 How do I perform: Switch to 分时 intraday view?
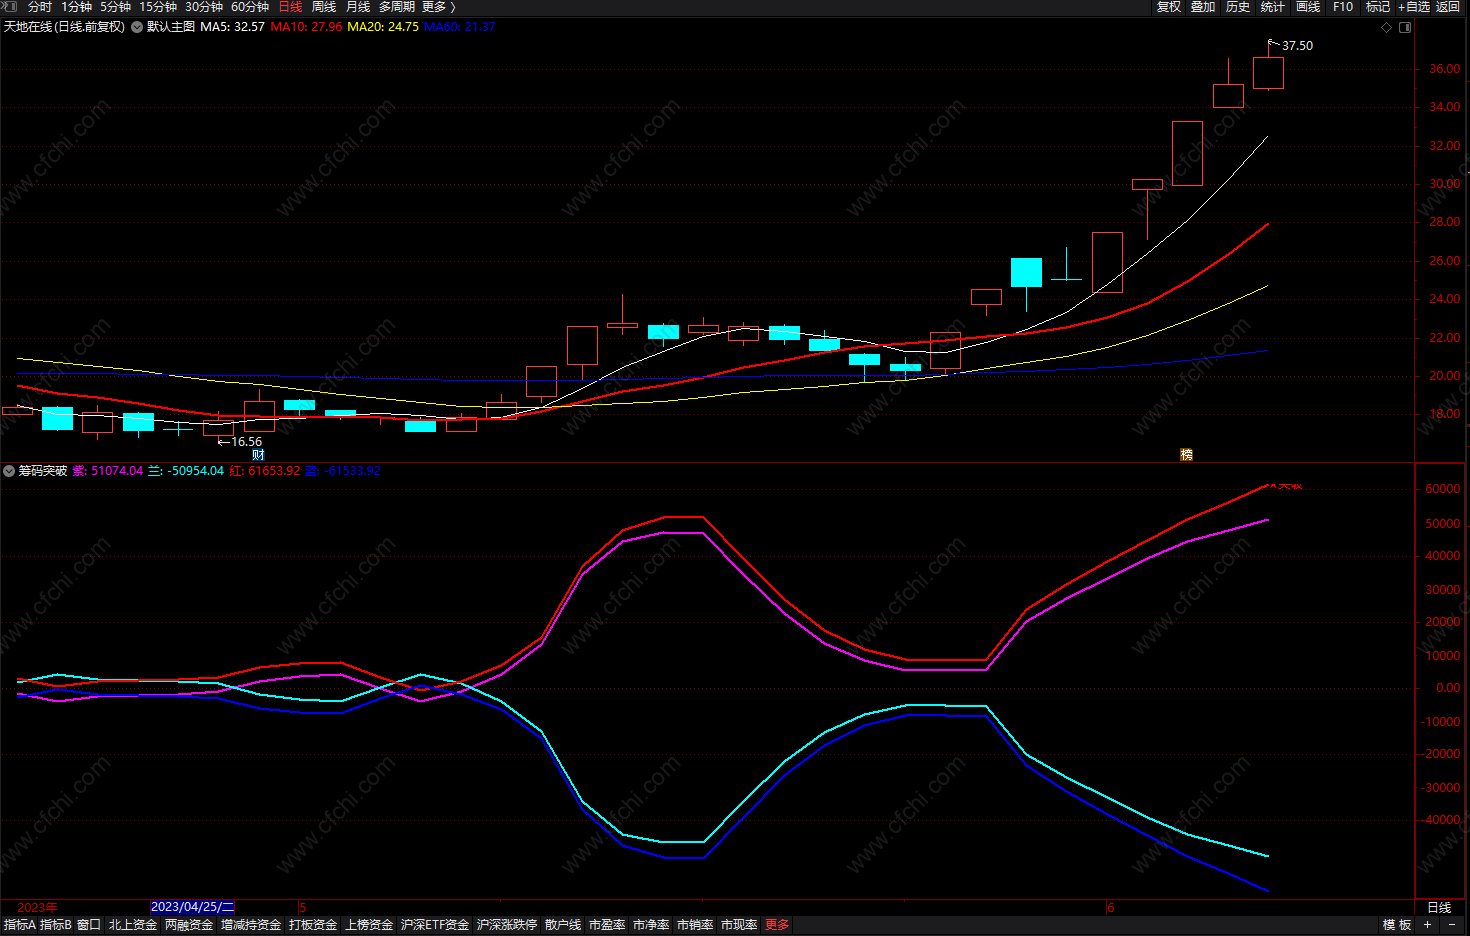(40, 7)
